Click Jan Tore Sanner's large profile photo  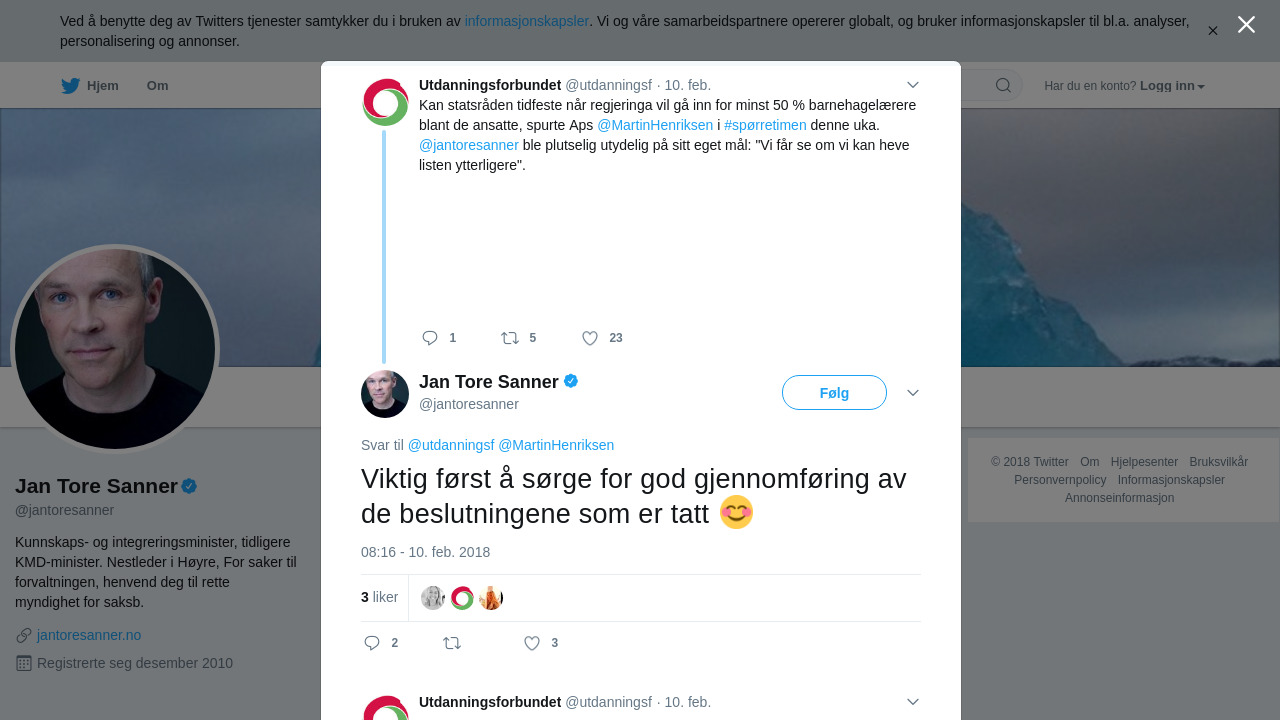point(115,349)
